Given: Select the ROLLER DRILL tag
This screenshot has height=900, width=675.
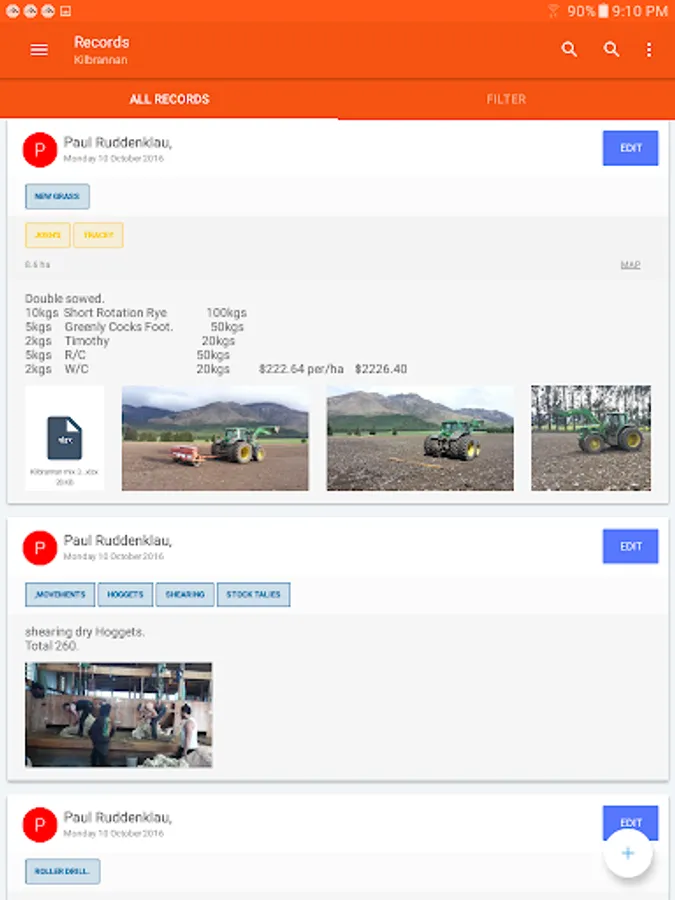Looking at the screenshot, I should coord(62,871).
